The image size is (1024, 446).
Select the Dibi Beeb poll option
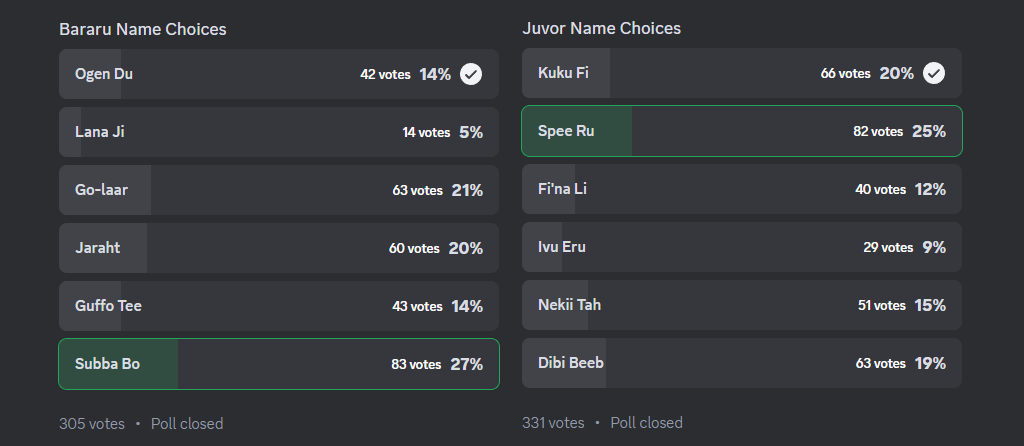742,363
